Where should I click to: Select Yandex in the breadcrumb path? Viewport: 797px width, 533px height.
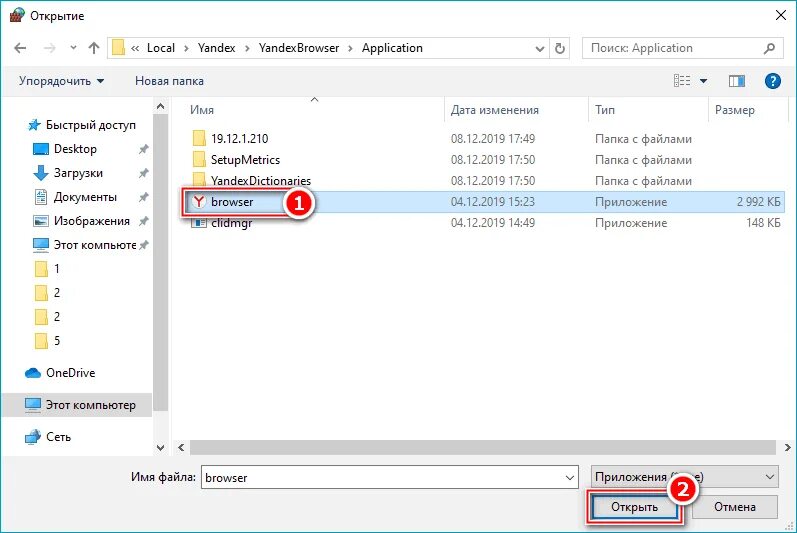pyautogui.click(x=217, y=48)
